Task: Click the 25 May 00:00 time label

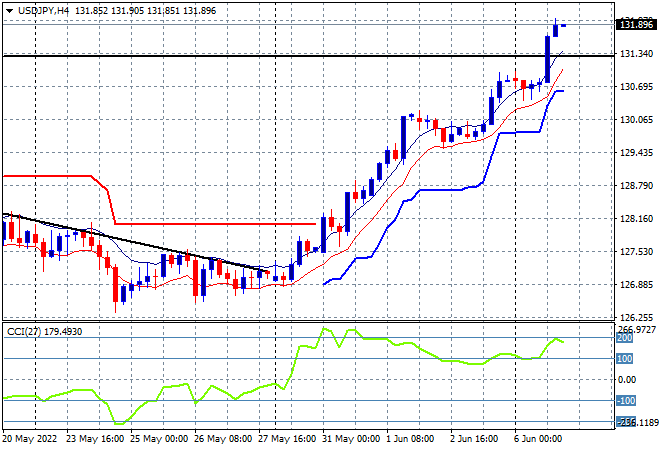Action: (x=159, y=439)
